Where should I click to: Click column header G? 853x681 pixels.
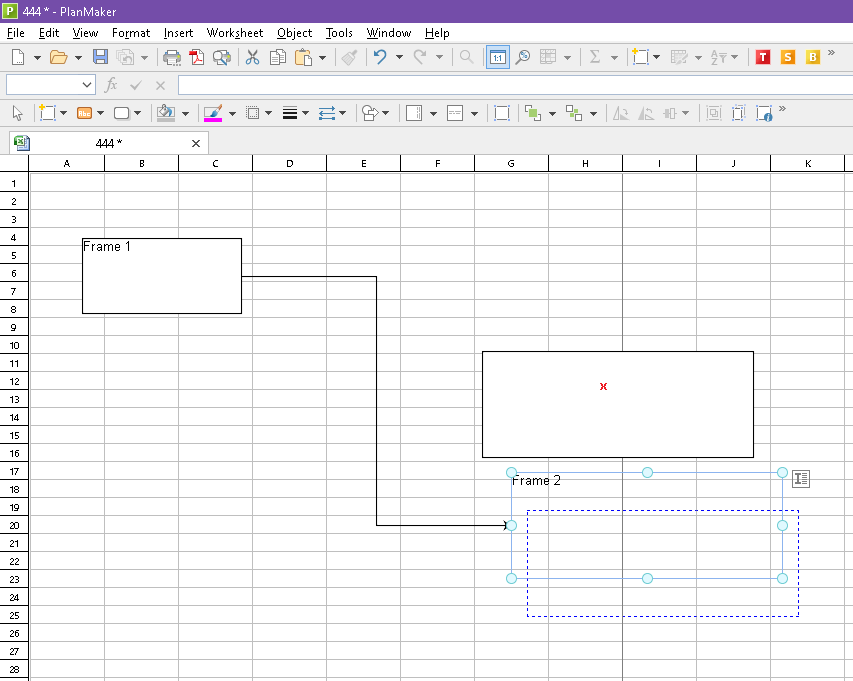511,163
